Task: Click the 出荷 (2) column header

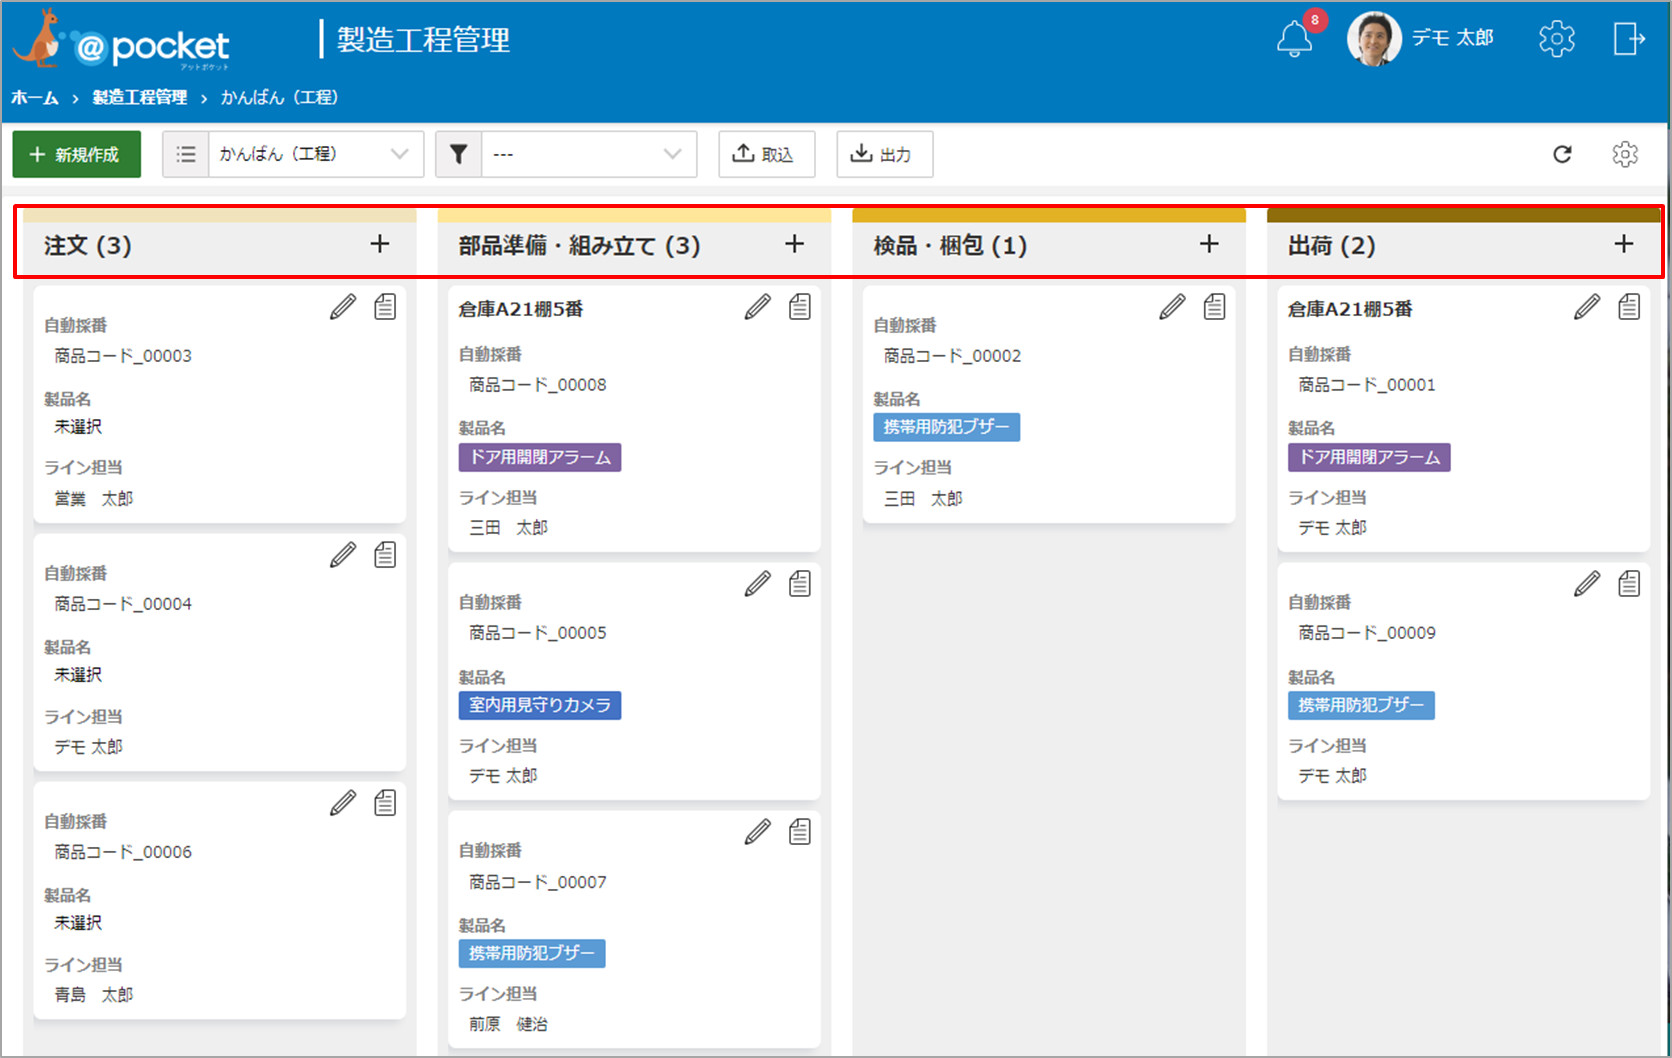Action: [x=1331, y=245]
